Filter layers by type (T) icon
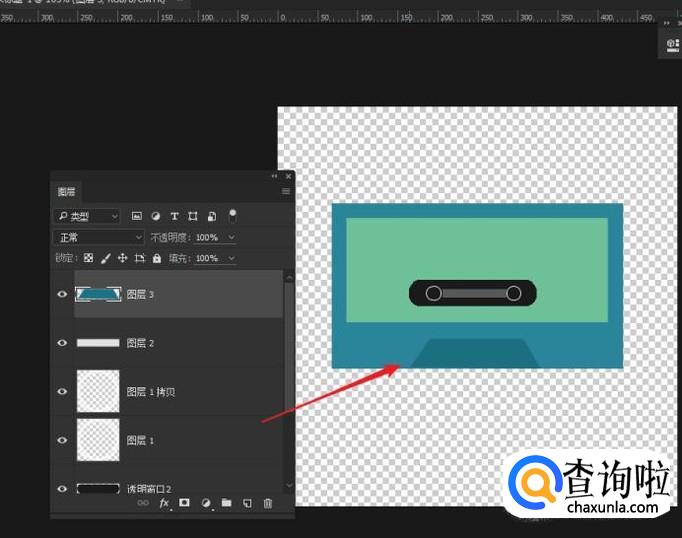The width and height of the screenshot is (682, 538). click(x=174, y=216)
